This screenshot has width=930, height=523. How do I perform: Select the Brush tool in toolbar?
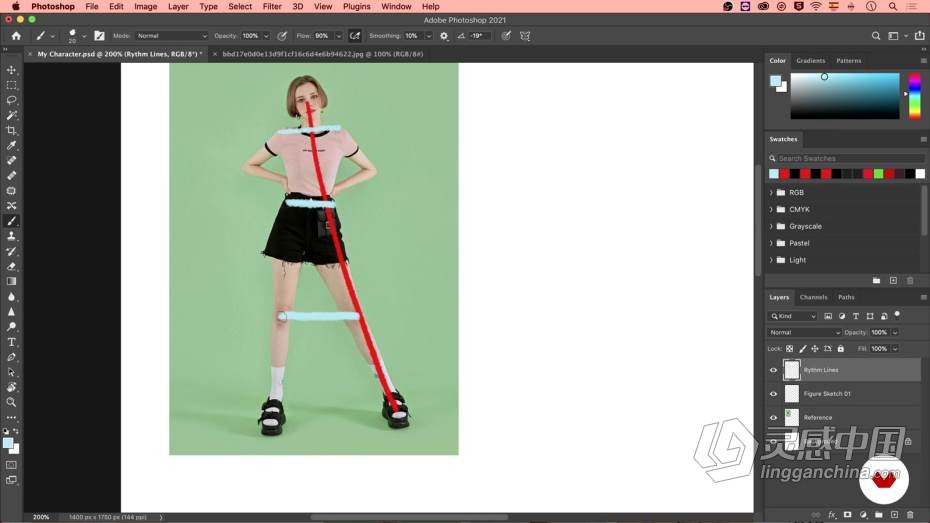click(11, 221)
